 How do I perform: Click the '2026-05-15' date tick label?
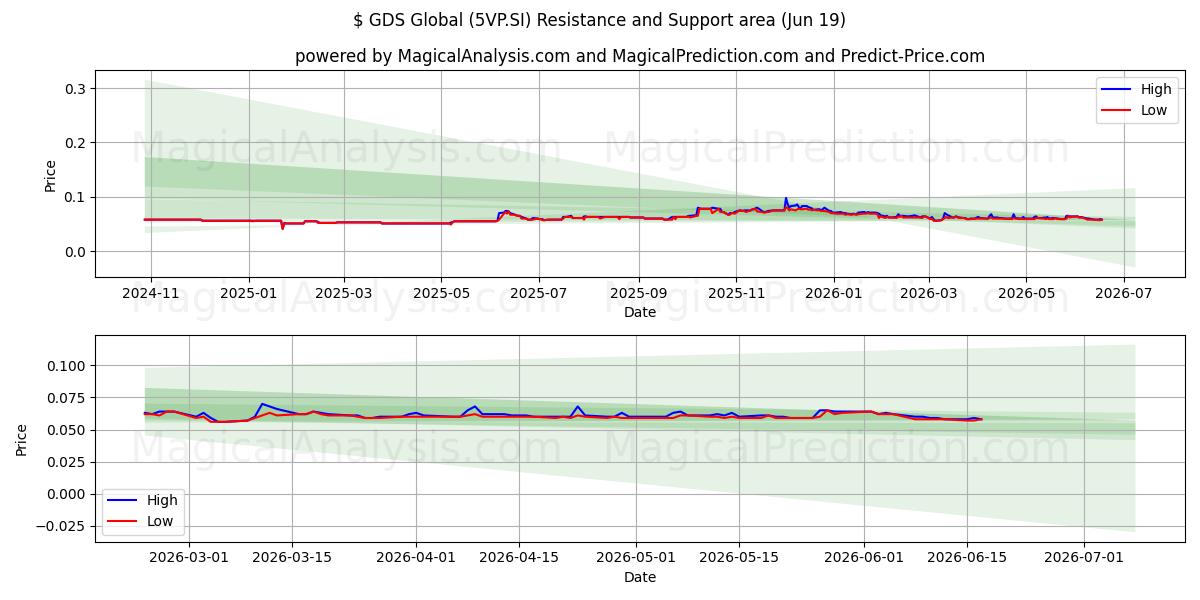[x=739, y=559]
